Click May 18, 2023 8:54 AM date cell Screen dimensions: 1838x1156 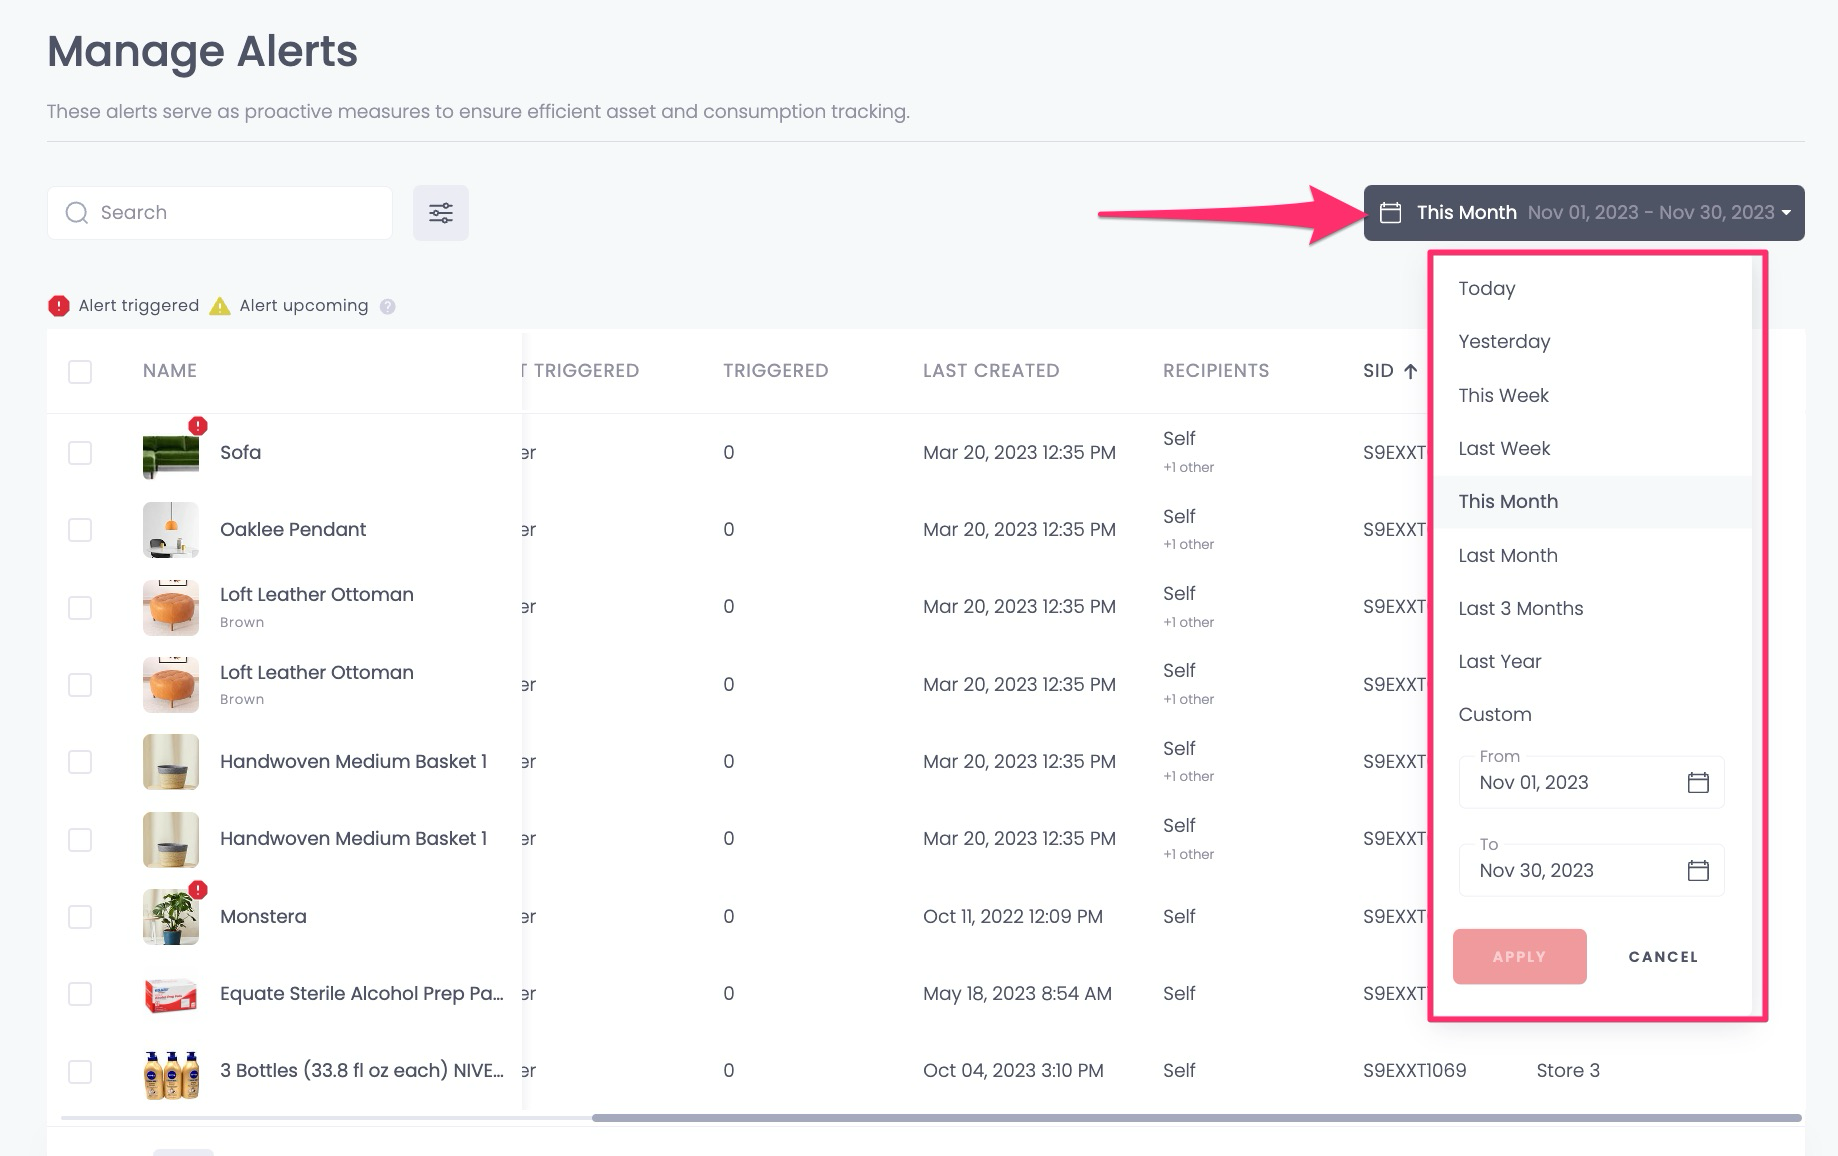1017,994
